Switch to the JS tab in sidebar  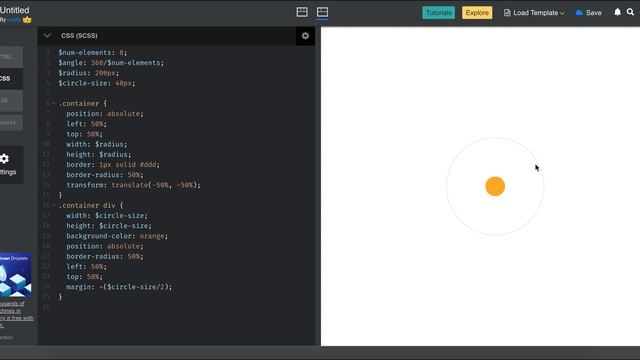coord(10,100)
